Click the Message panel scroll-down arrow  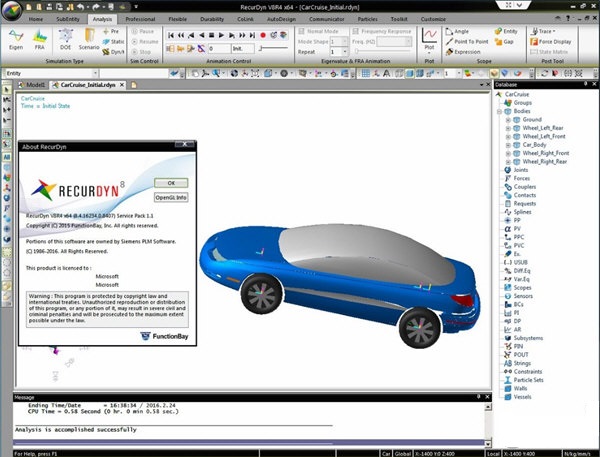click(488, 444)
